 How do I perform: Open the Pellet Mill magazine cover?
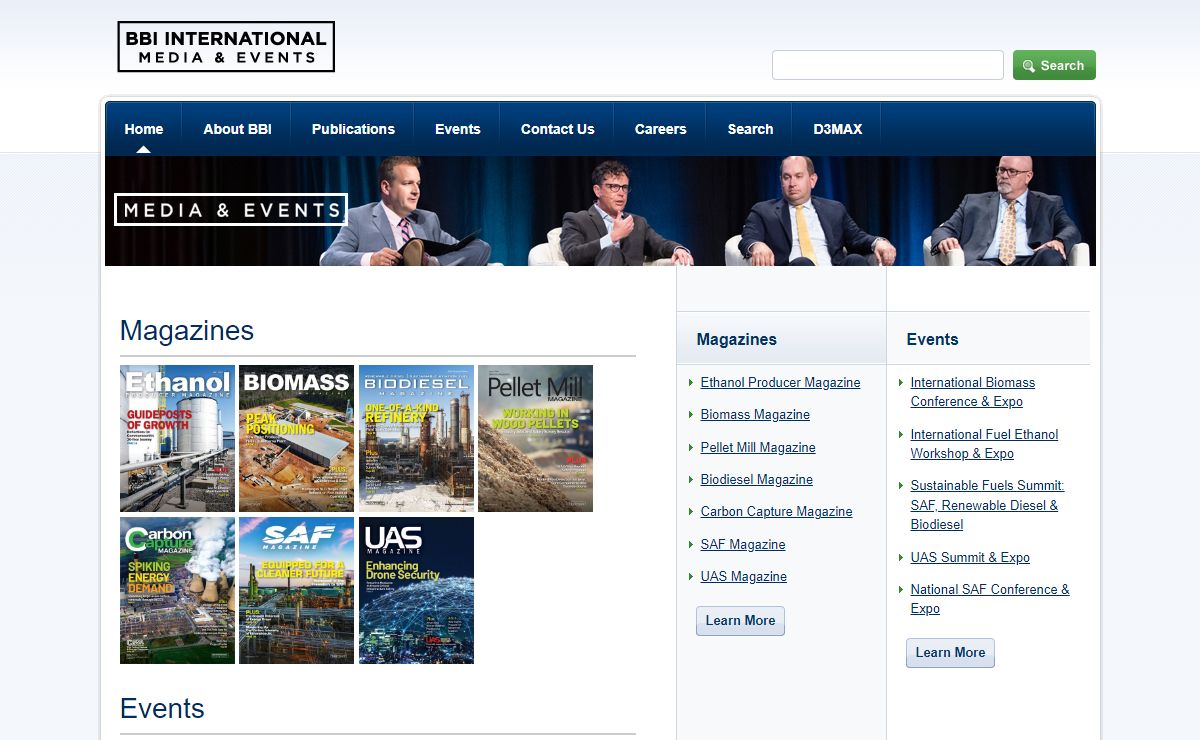(x=535, y=438)
